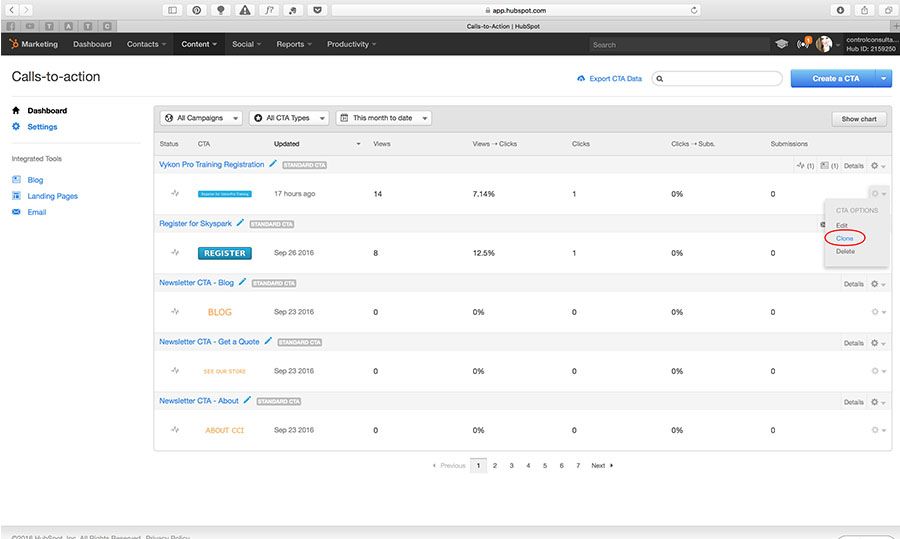This screenshot has height=539, width=900.
Task: Click the Pinterest extension icon
Action: coord(196,10)
